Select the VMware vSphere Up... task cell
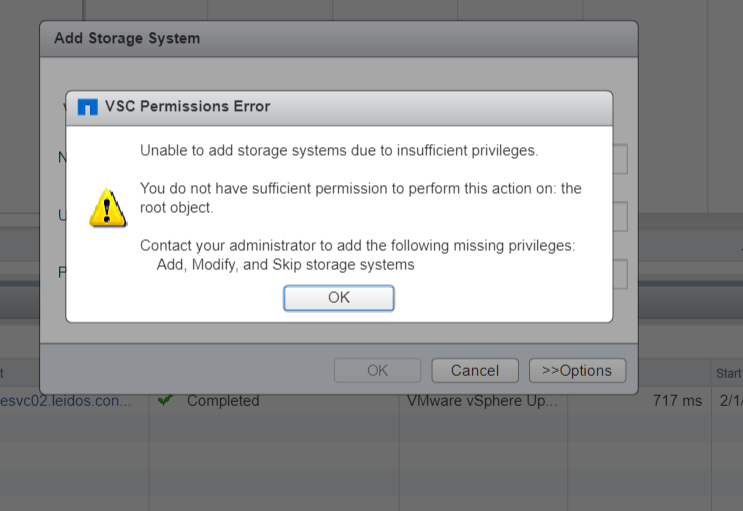The image size is (743, 511). (481, 401)
